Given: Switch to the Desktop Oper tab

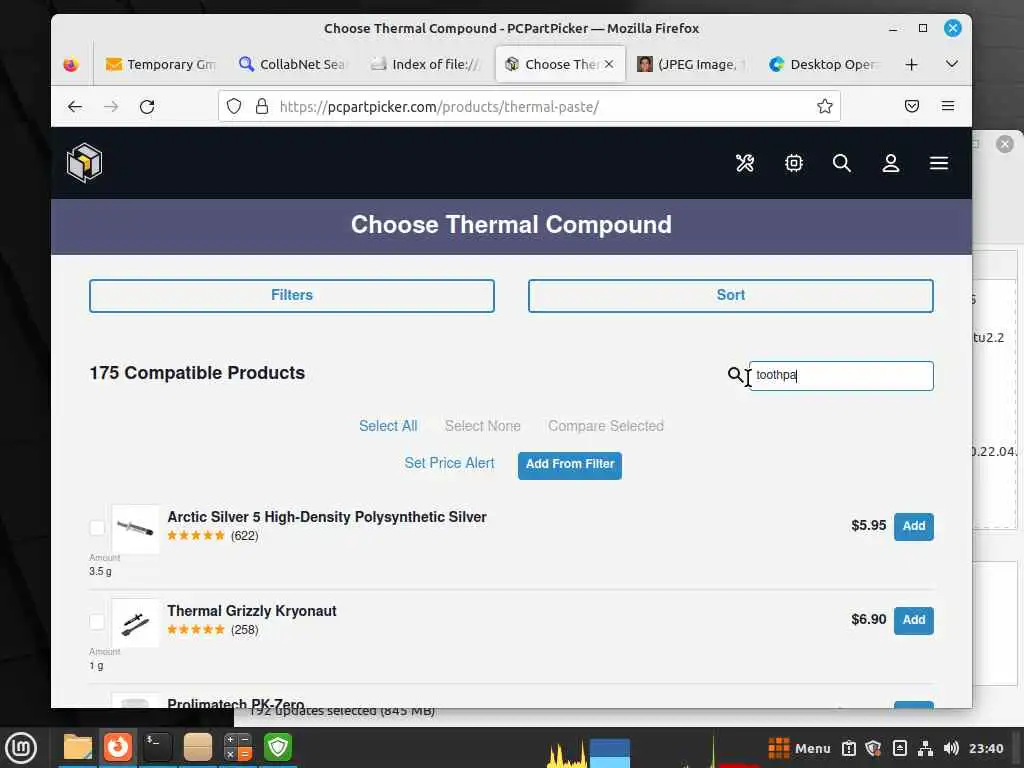Looking at the screenshot, I should point(824,64).
